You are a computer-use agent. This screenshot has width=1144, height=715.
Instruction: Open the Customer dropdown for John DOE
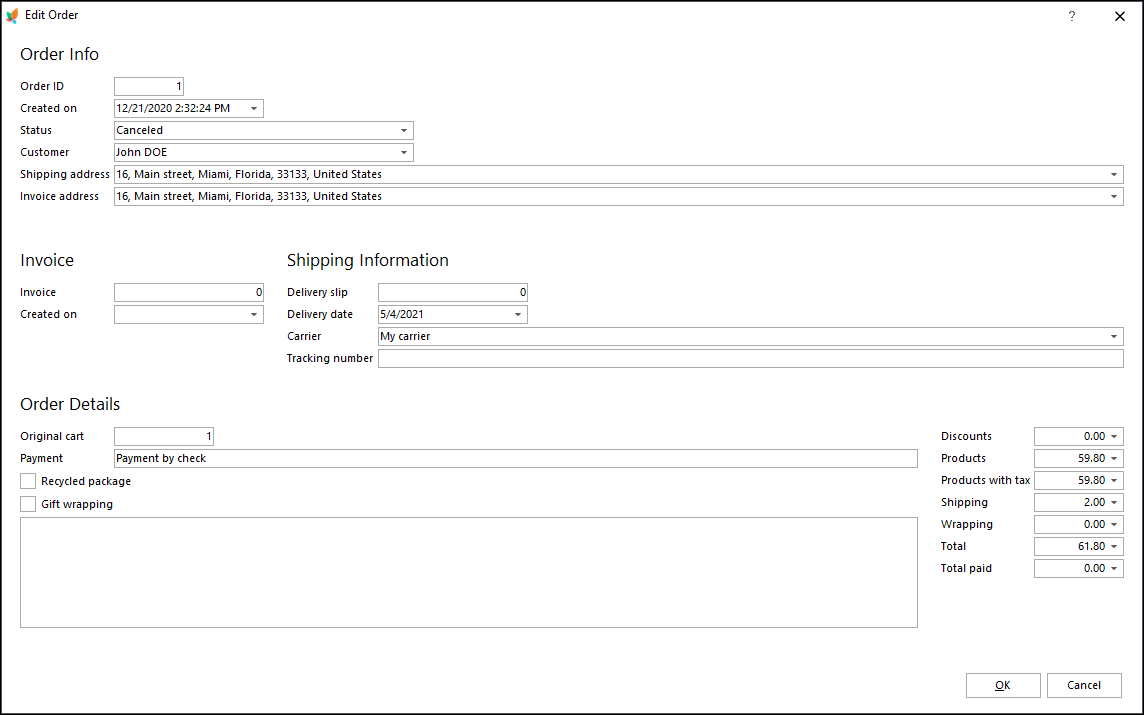[404, 152]
